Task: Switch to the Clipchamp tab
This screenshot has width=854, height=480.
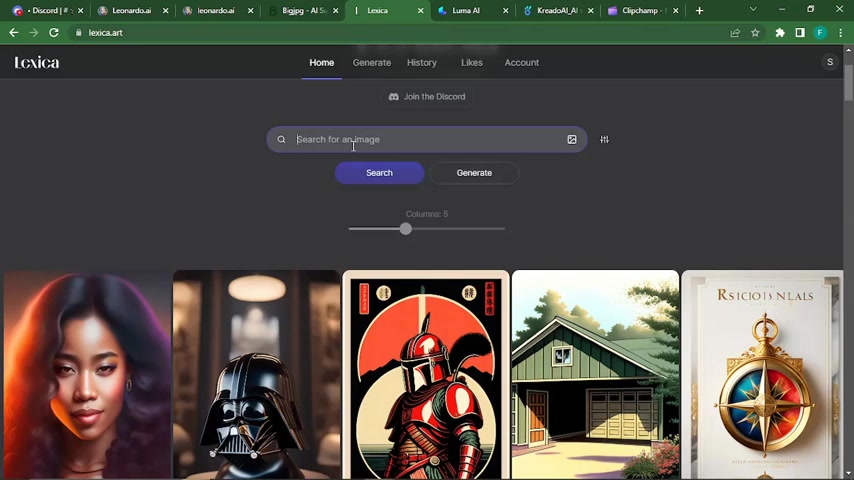Action: coord(643,10)
